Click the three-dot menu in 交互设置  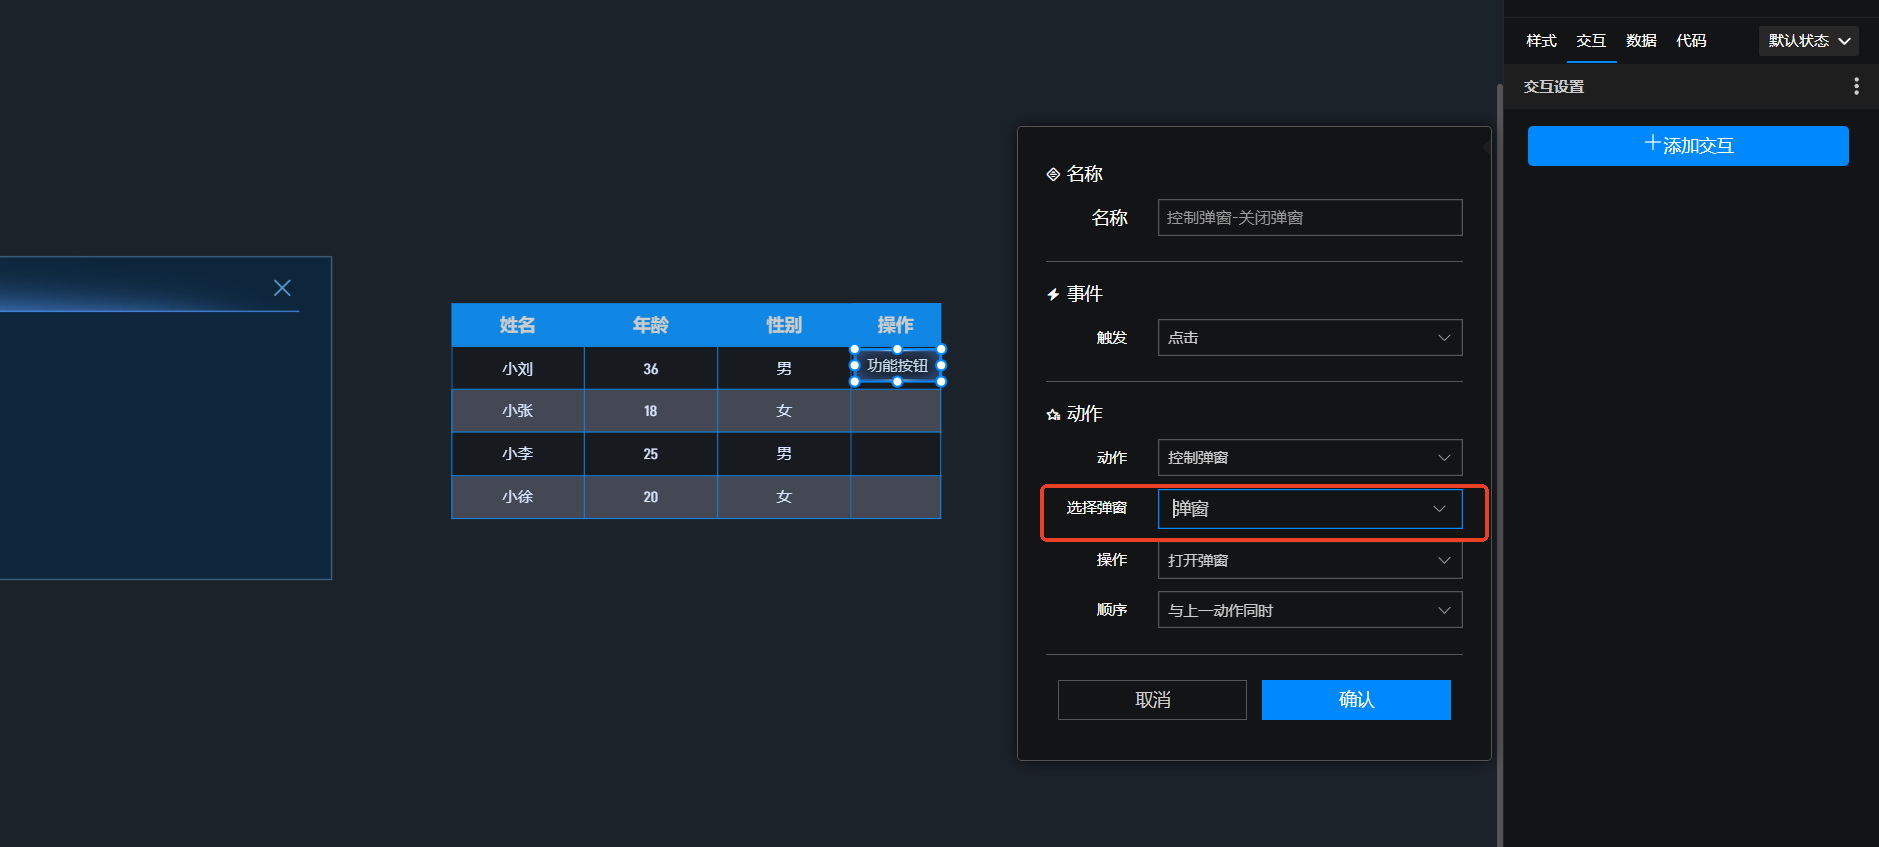pos(1856,86)
